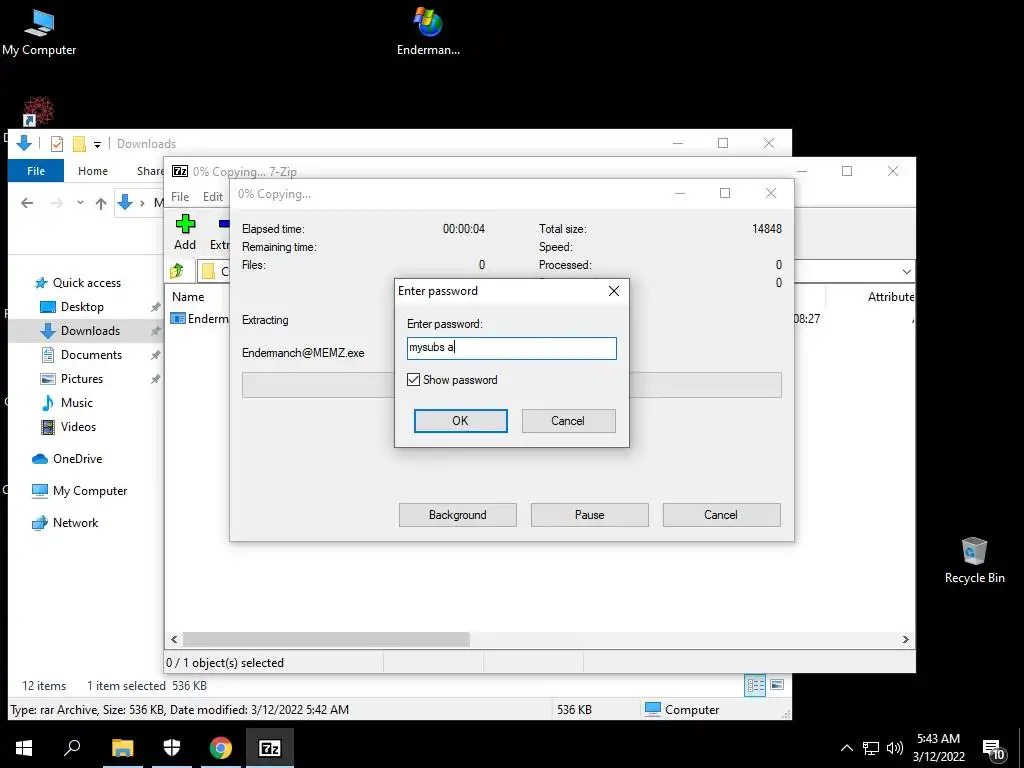Send the extraction to Background
Viewport: 1024px width, 768px height.
pyautogui.click(x=457, y=515)
